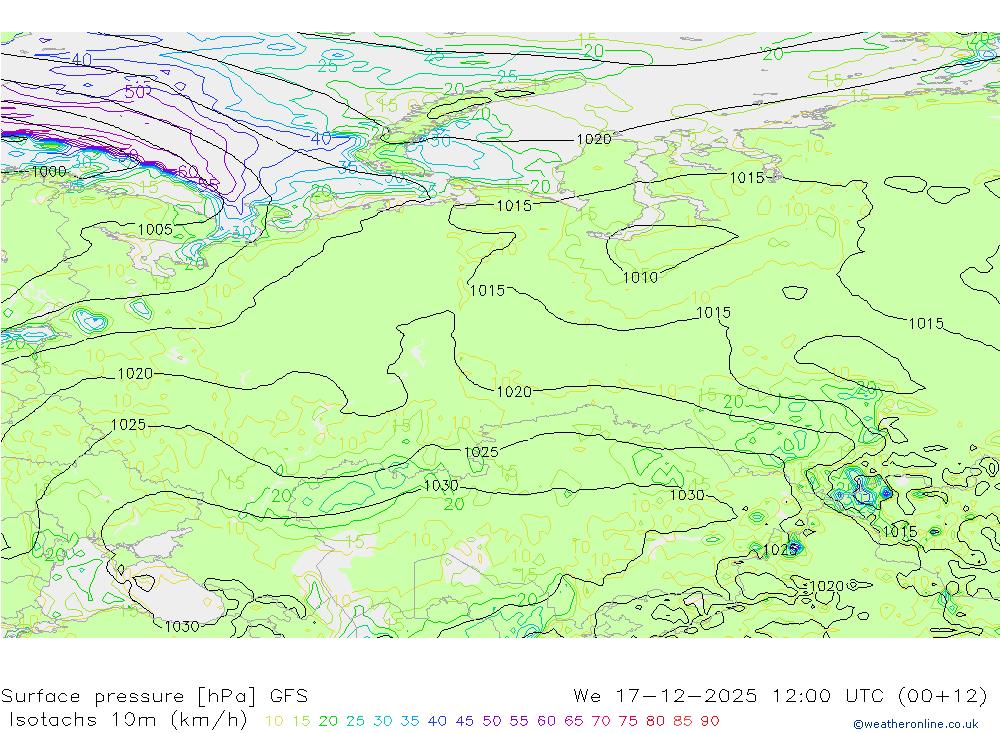Select the 35 value in Isotachs legend
This screenshot has height=733, width=1000.
tap(410, 722)
